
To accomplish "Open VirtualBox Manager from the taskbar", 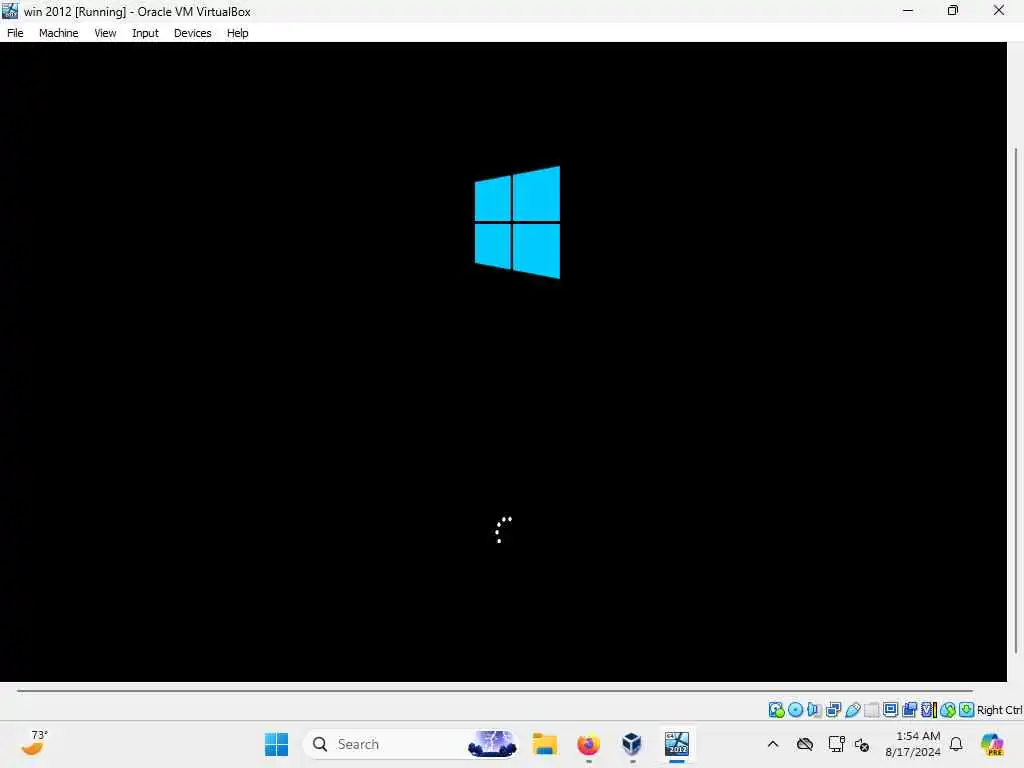I will point(632,744).
